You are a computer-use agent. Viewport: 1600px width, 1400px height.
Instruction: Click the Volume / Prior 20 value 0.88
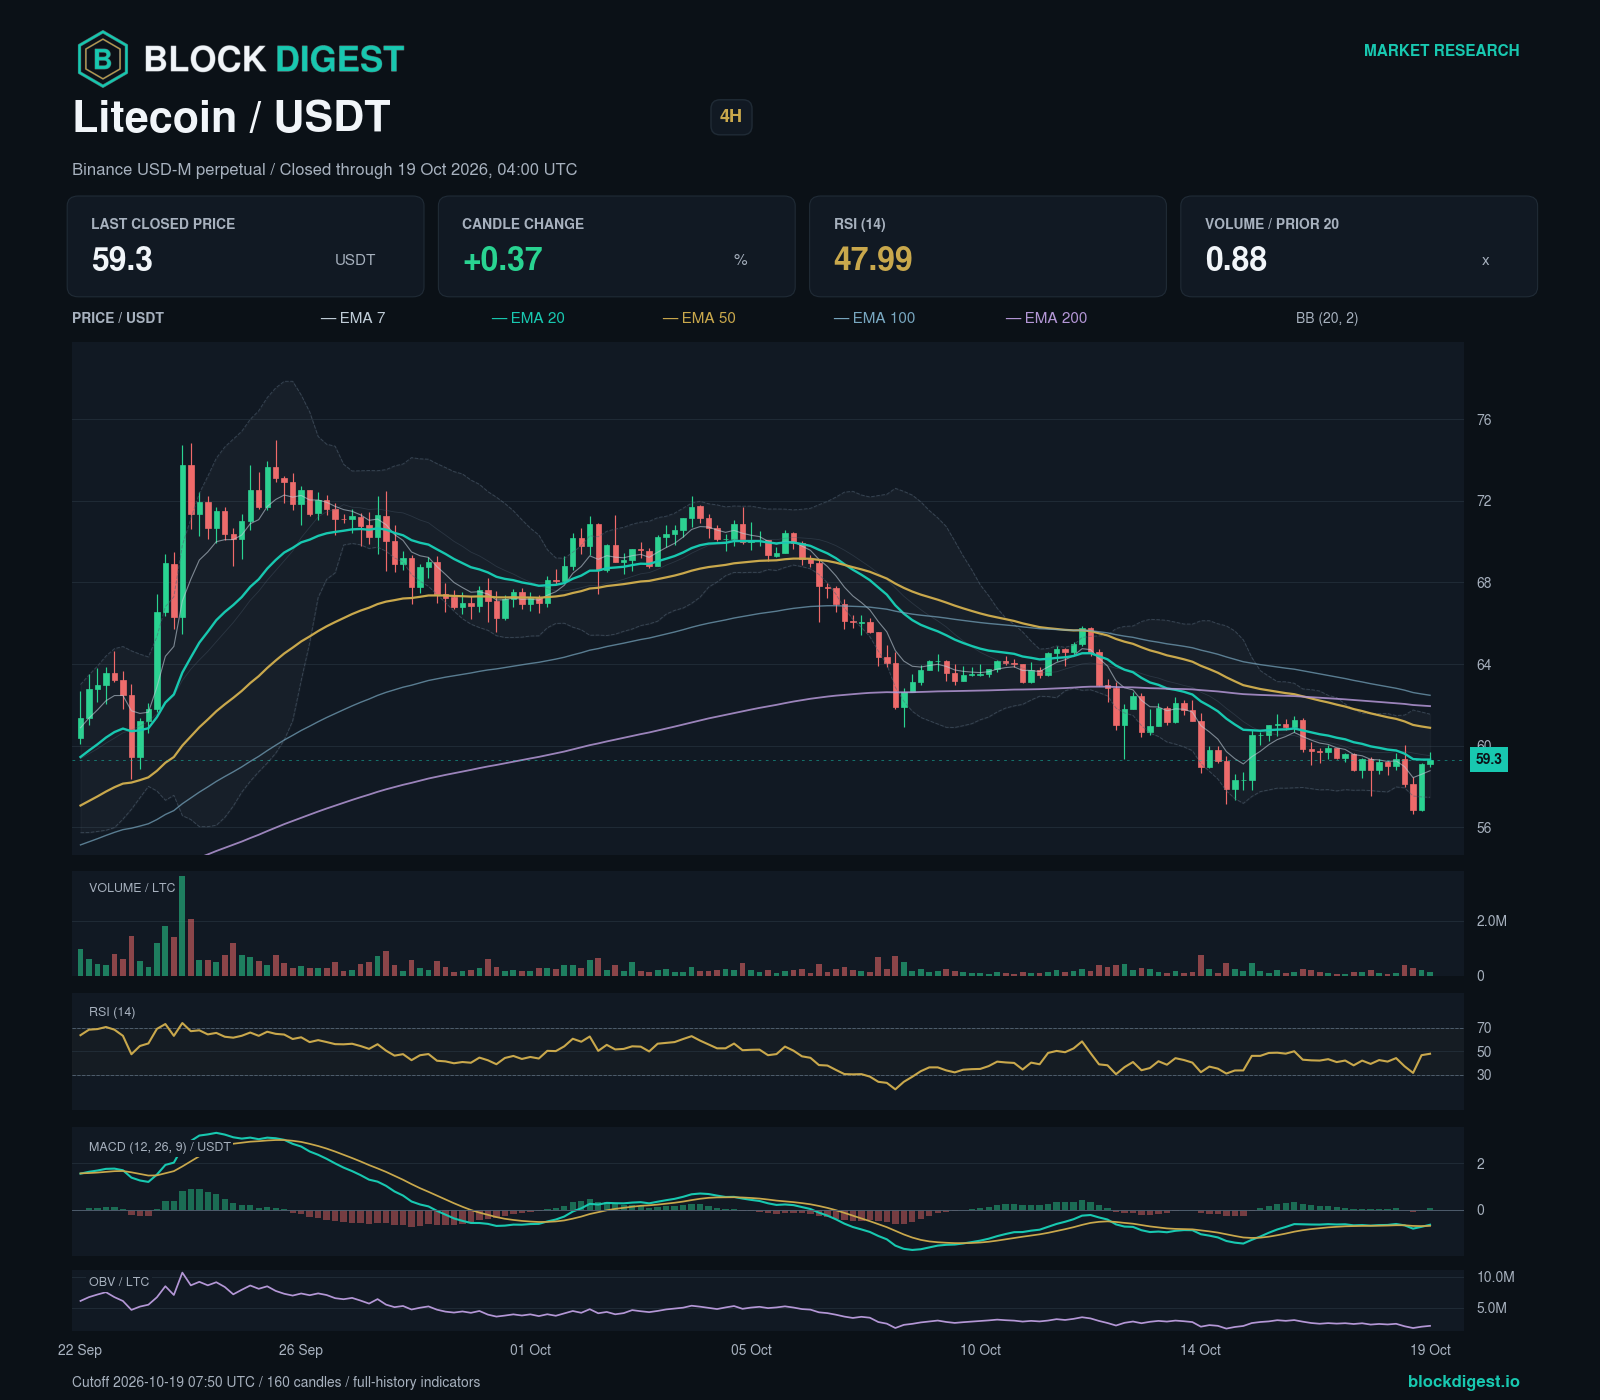[1236, 260]
